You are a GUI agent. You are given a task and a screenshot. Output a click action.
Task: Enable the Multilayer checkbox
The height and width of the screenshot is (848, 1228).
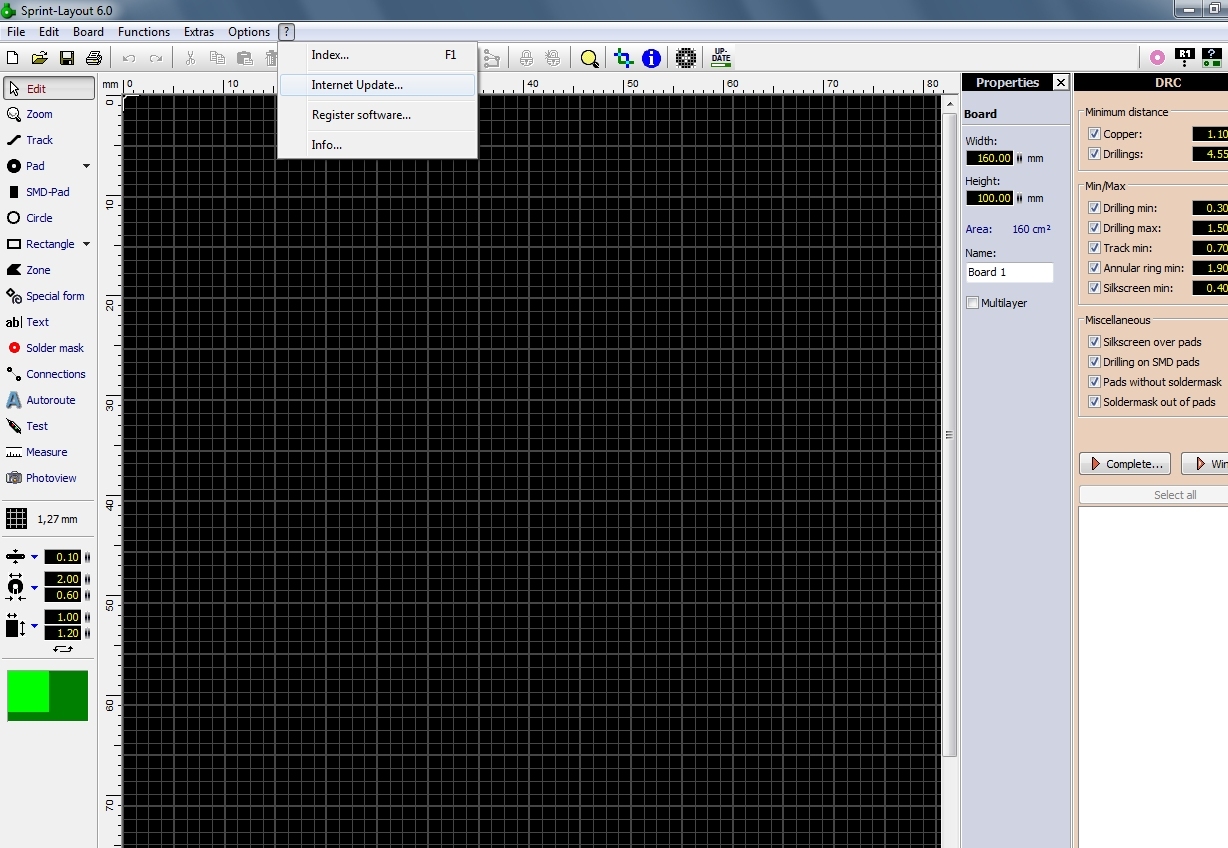(x=973, y=303)
